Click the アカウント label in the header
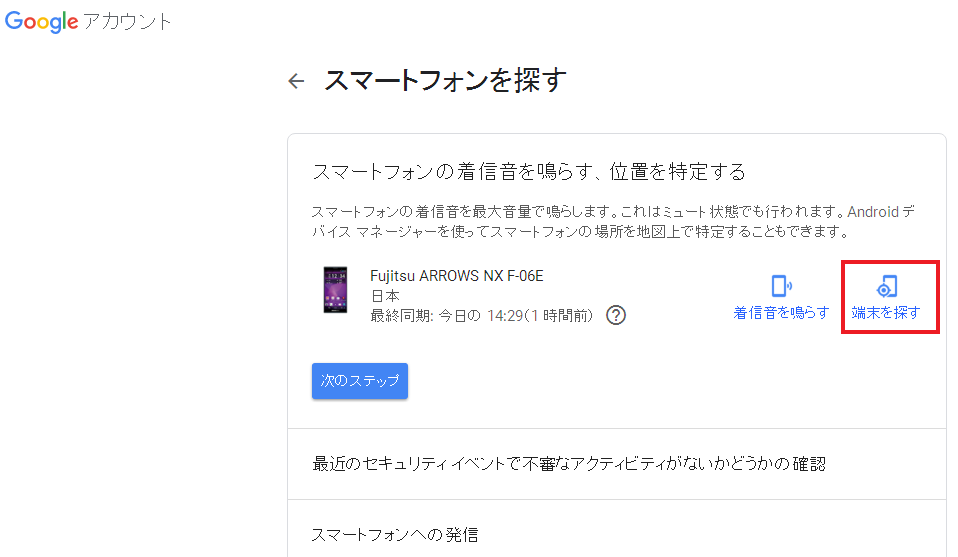The width and height of the screenshot is (958, 557). [x=129, y=22]
